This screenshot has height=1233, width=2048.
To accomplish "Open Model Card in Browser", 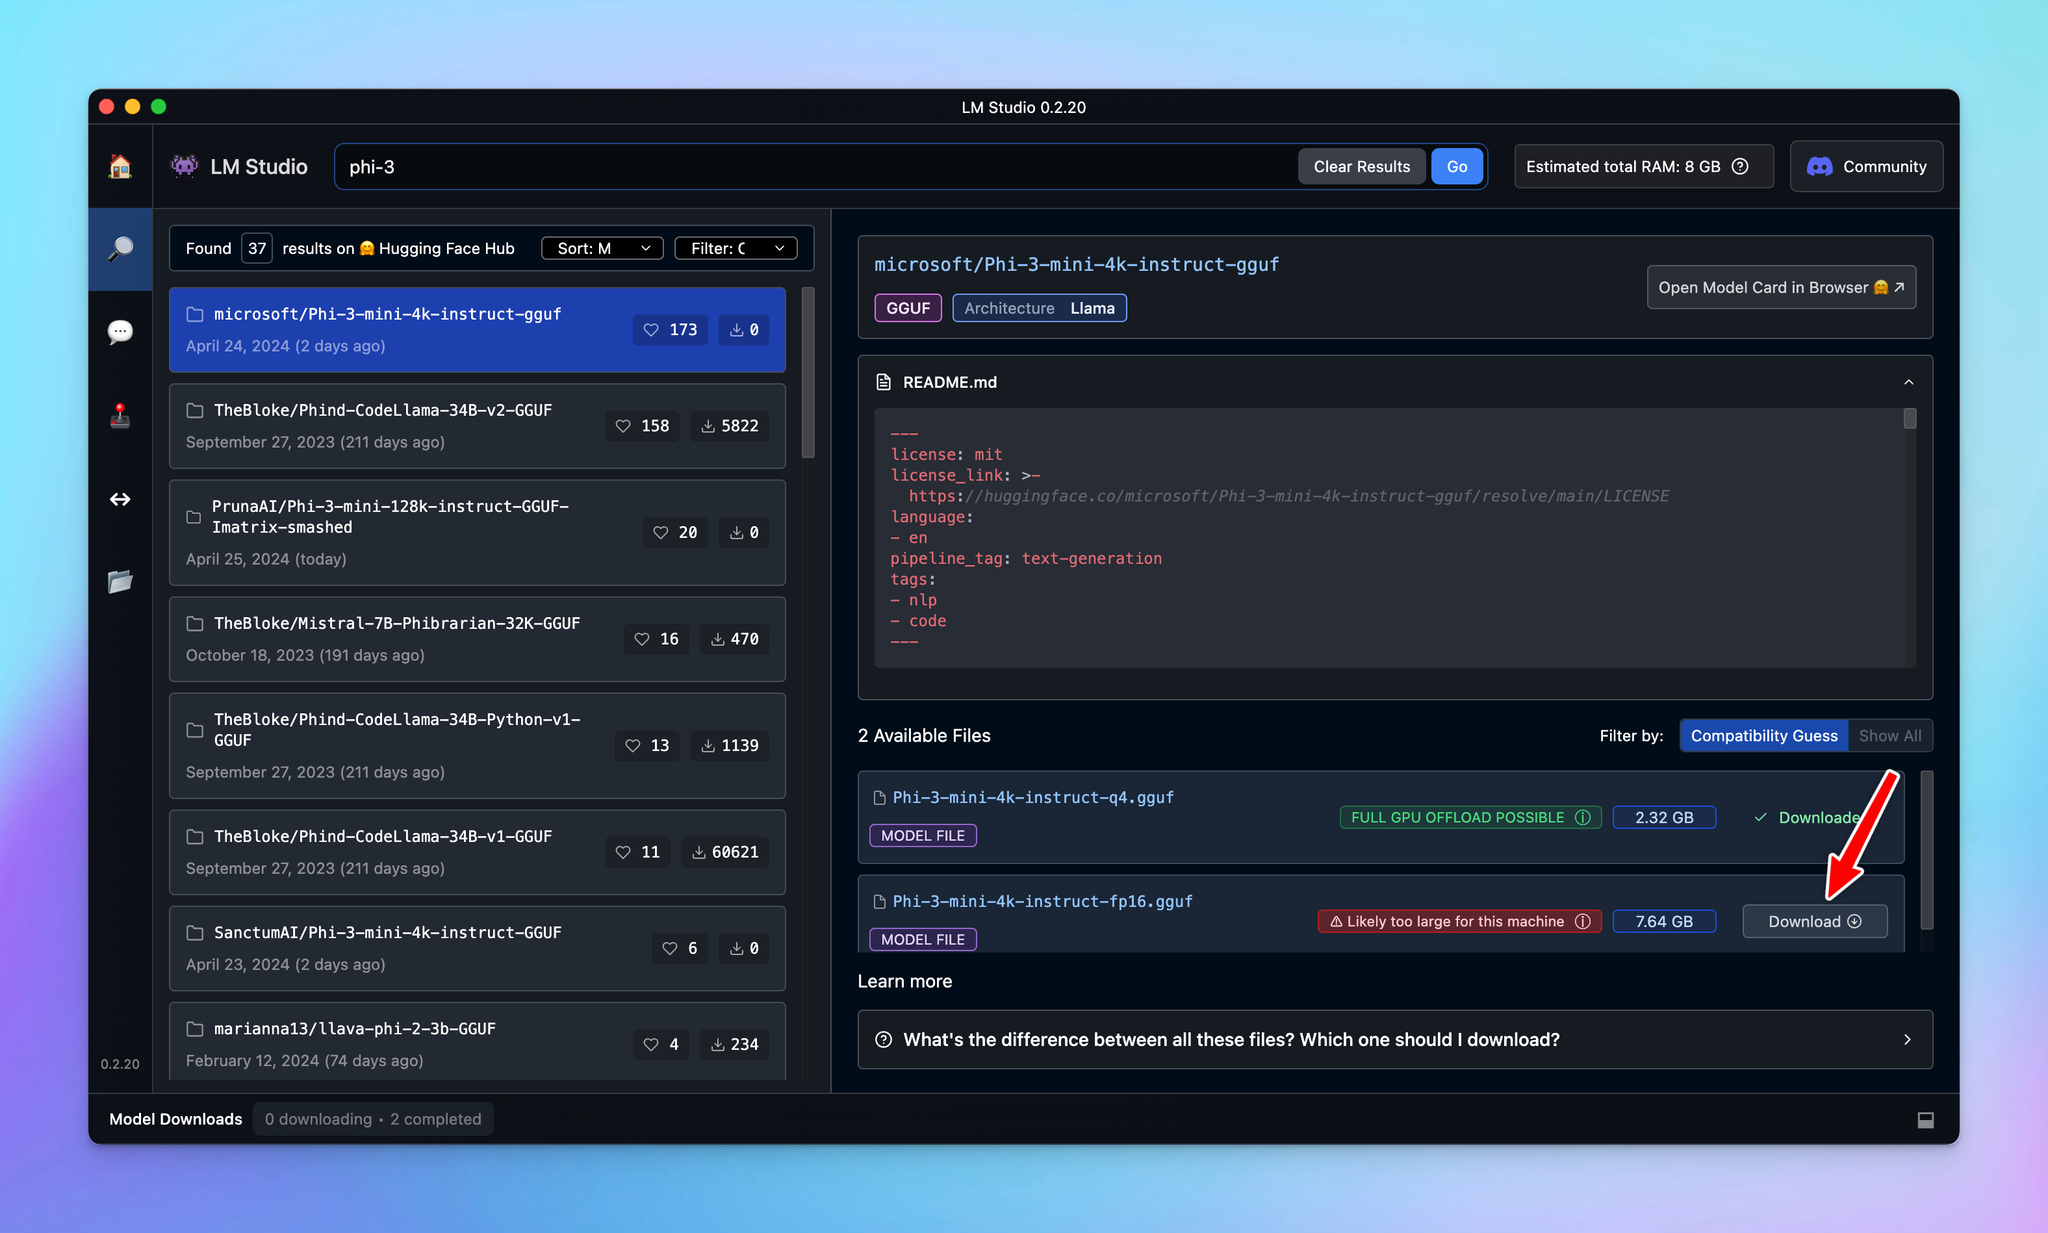I will tap(1781, 287).
